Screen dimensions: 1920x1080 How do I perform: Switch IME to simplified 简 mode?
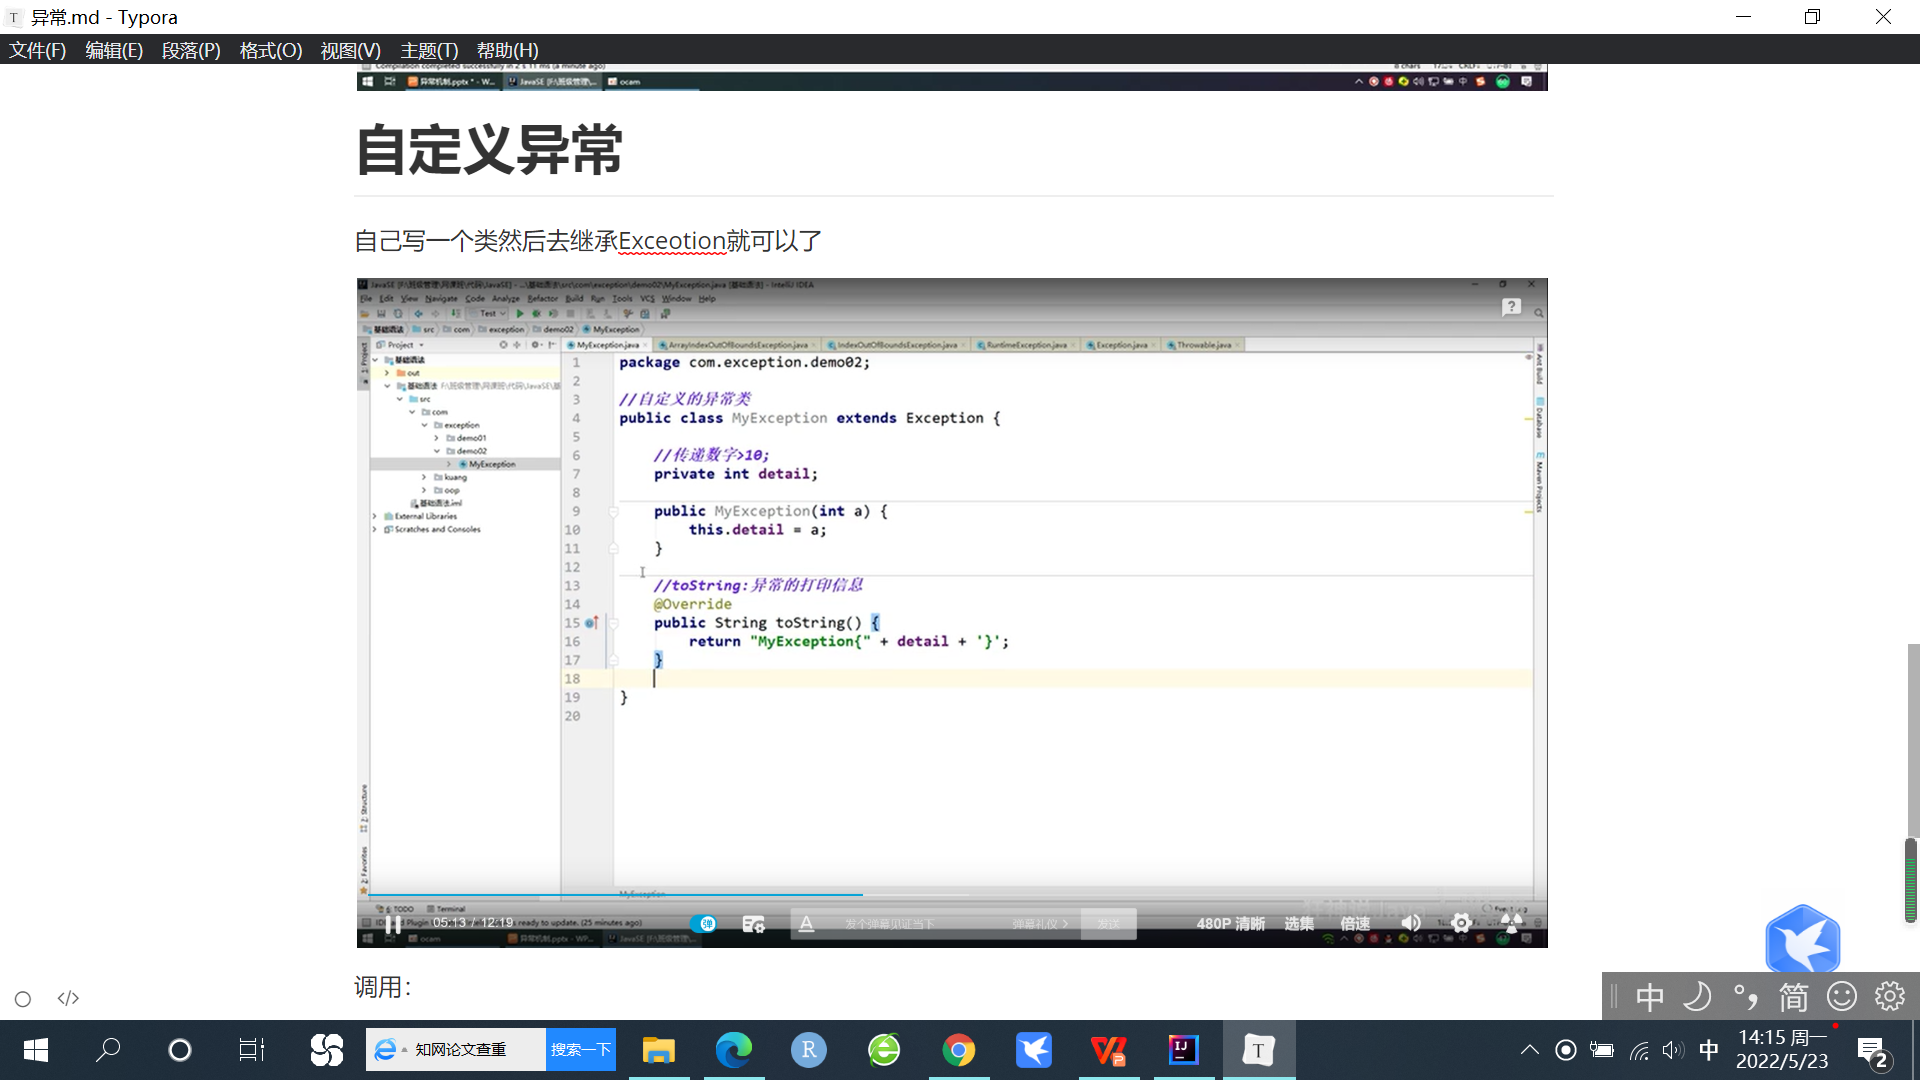[1793, 997]
